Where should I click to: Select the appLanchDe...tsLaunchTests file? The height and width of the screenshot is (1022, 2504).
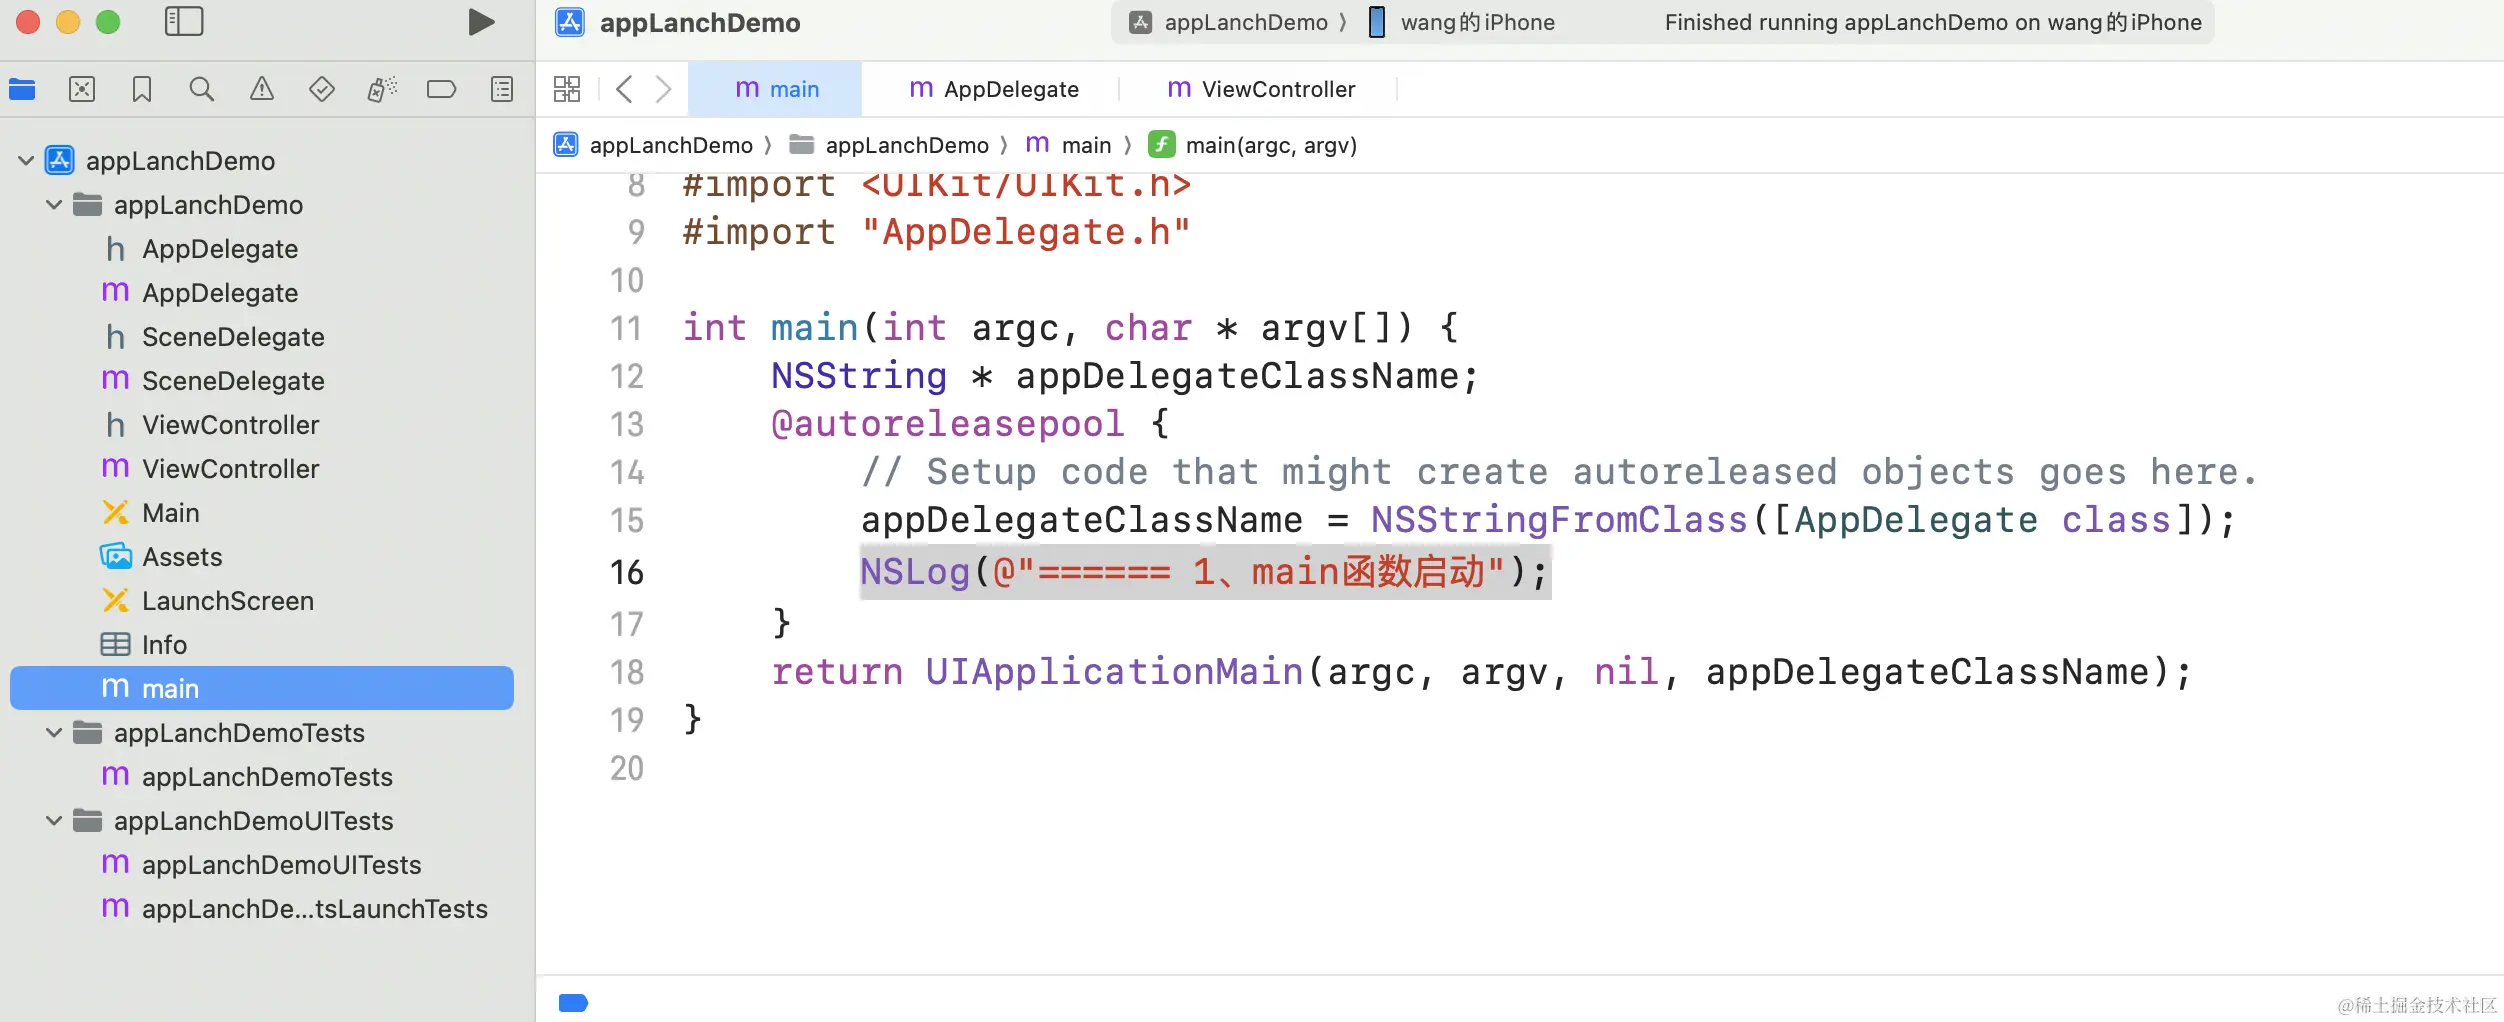[x=262, y=908]
